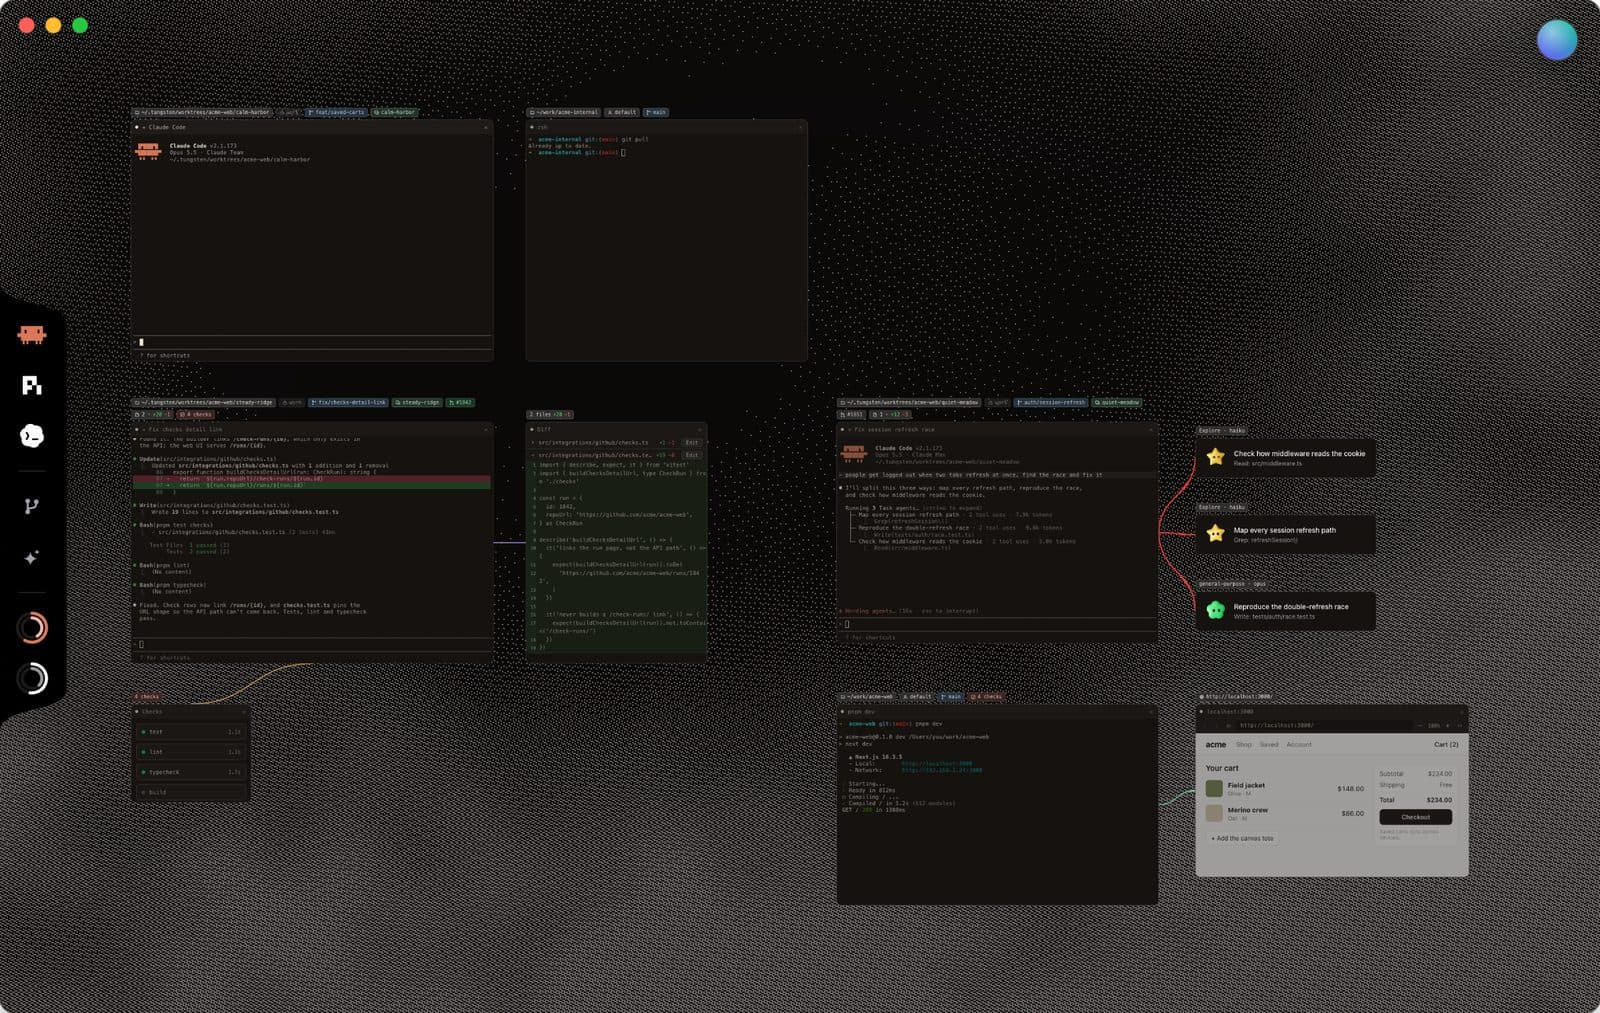
Task: Collapse the 'Fix checks detail link' panel title chevron
Action: [143, 429]
